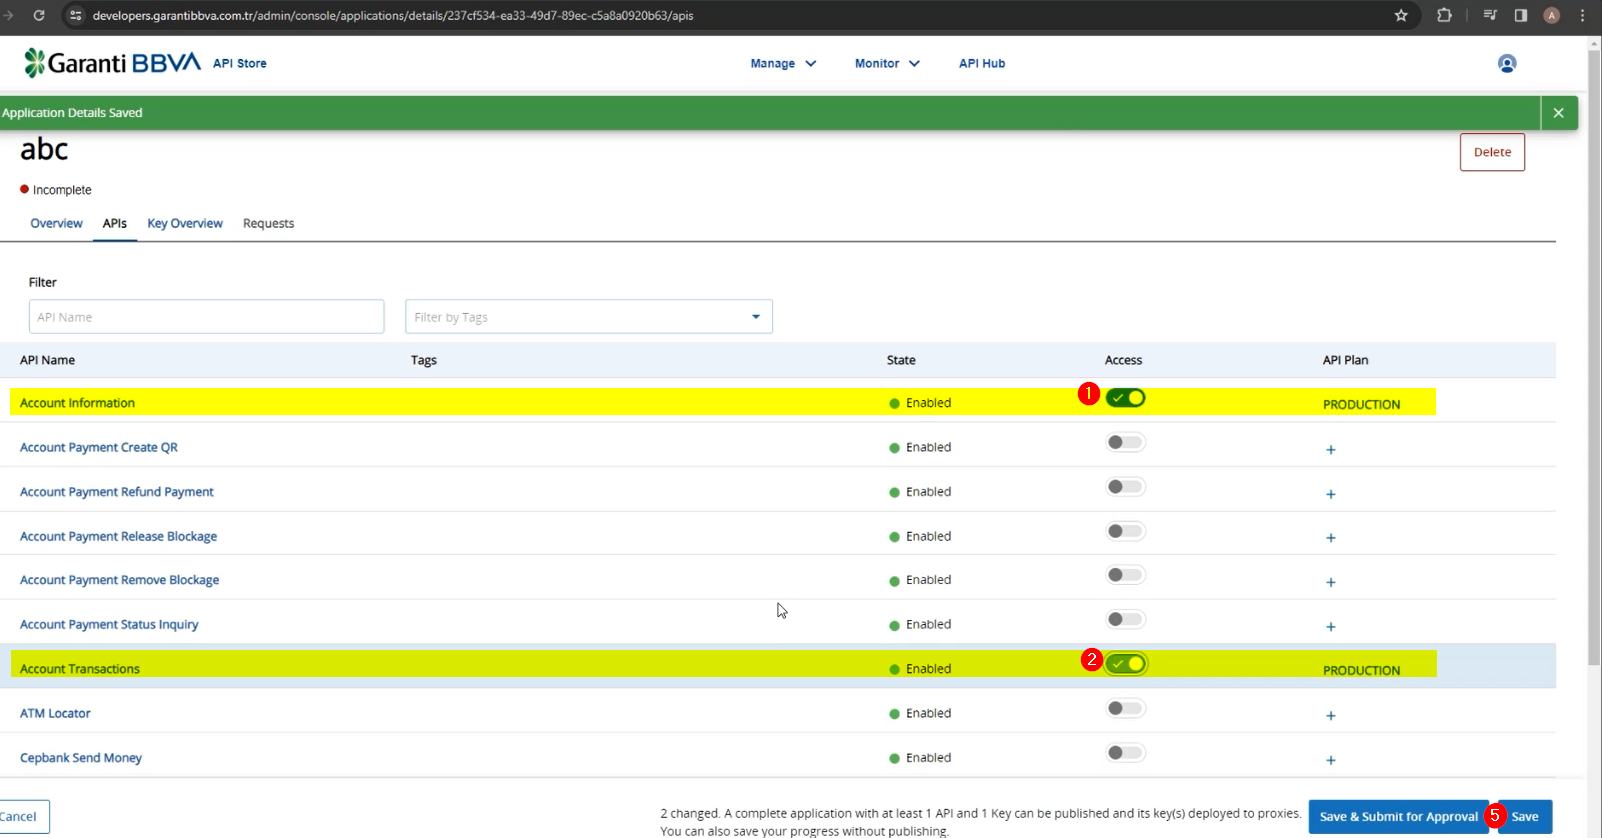
Task: Open media control icon in browser toolbar
Action: [1490, 15]
